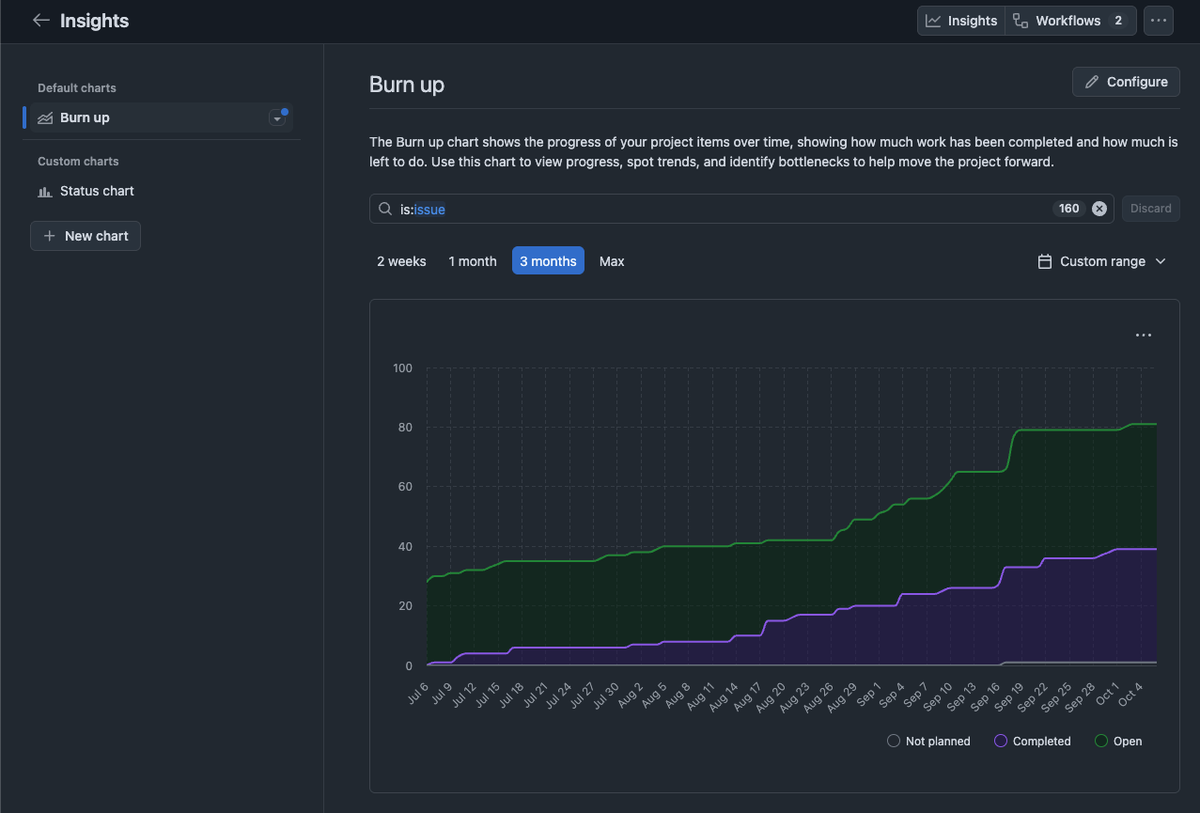Toggle the Not planned legend series
The width and height of the screenshot is (1200, 813).
[929, 741]
